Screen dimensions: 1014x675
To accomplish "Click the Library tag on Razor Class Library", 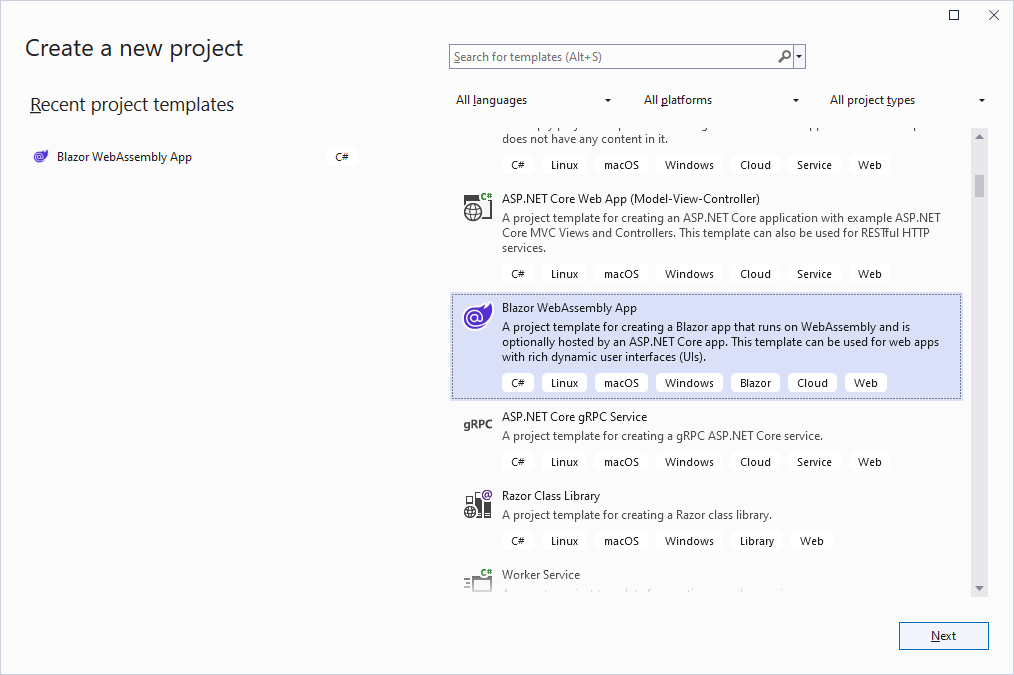I will (757, 541).
